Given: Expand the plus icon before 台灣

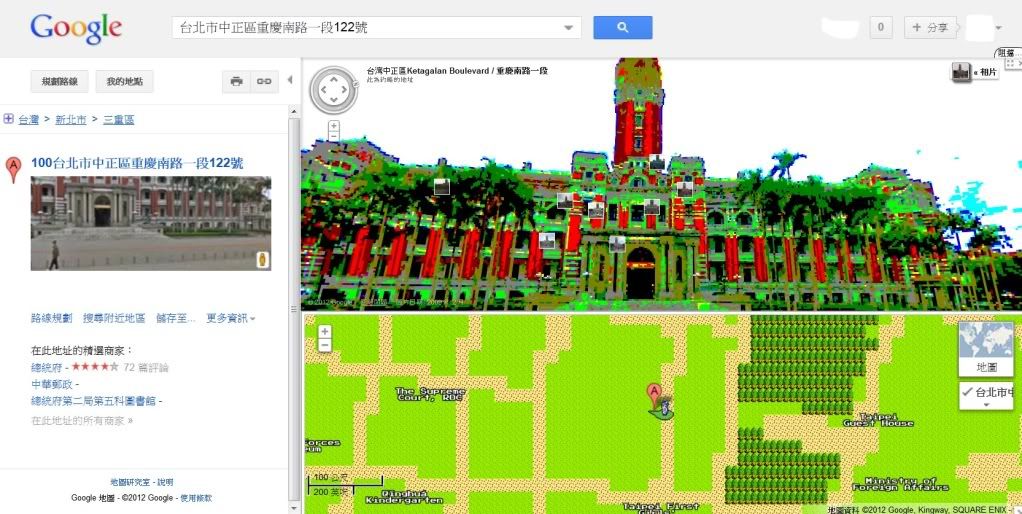Looking at the screenshot, I should [x=8, y=119].
